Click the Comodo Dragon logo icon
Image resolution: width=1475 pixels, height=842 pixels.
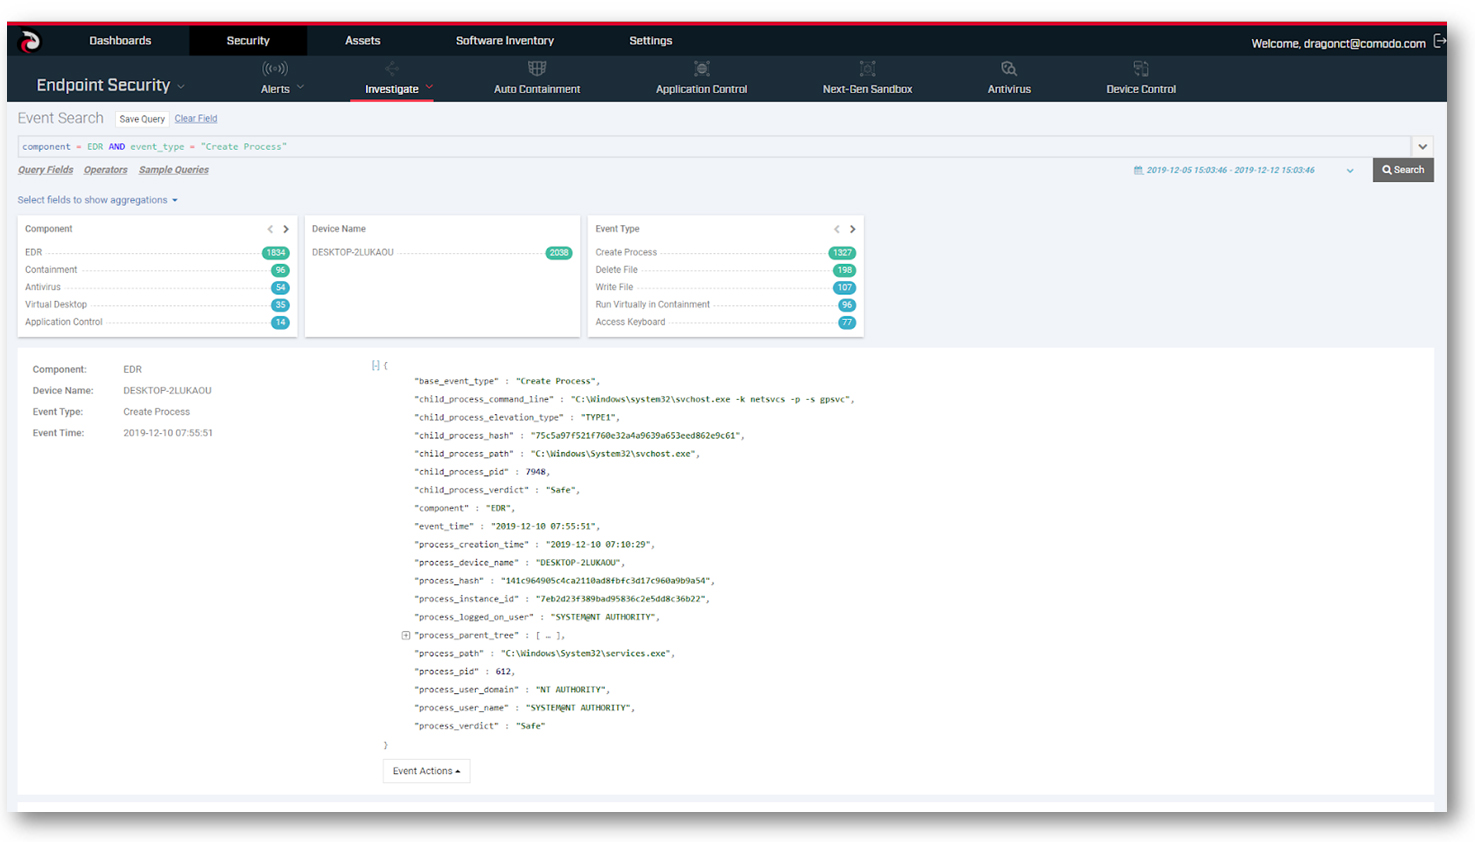[x=30, y=41]
